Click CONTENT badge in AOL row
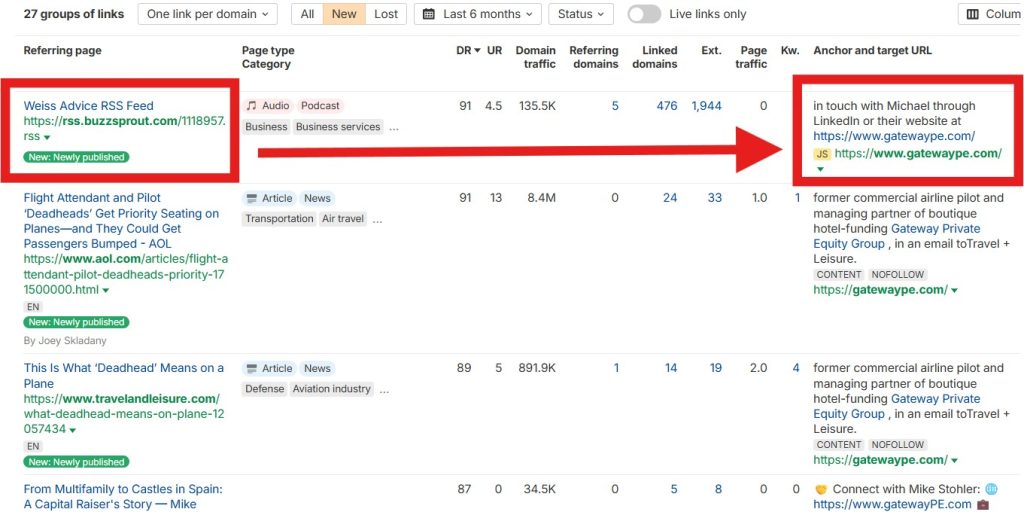This screenshot has width=1024, height=512. click(839, 275)
